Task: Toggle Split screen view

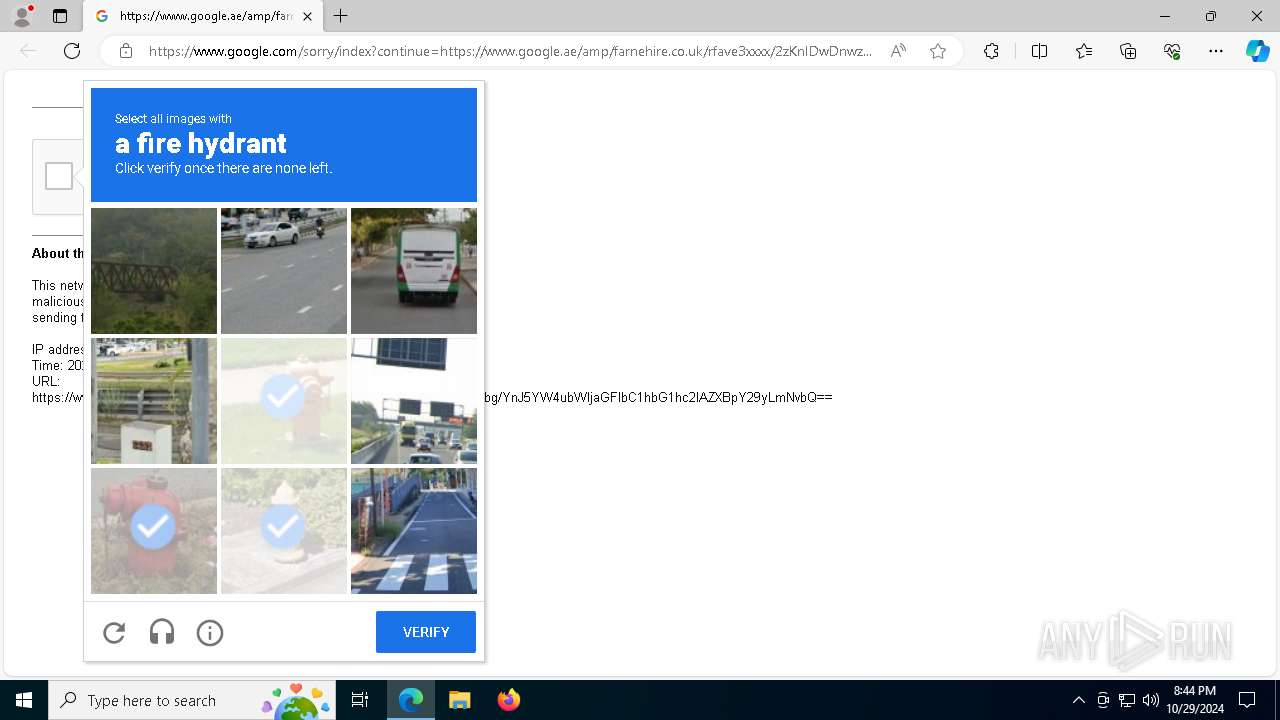Action: tap(1039, 51)
